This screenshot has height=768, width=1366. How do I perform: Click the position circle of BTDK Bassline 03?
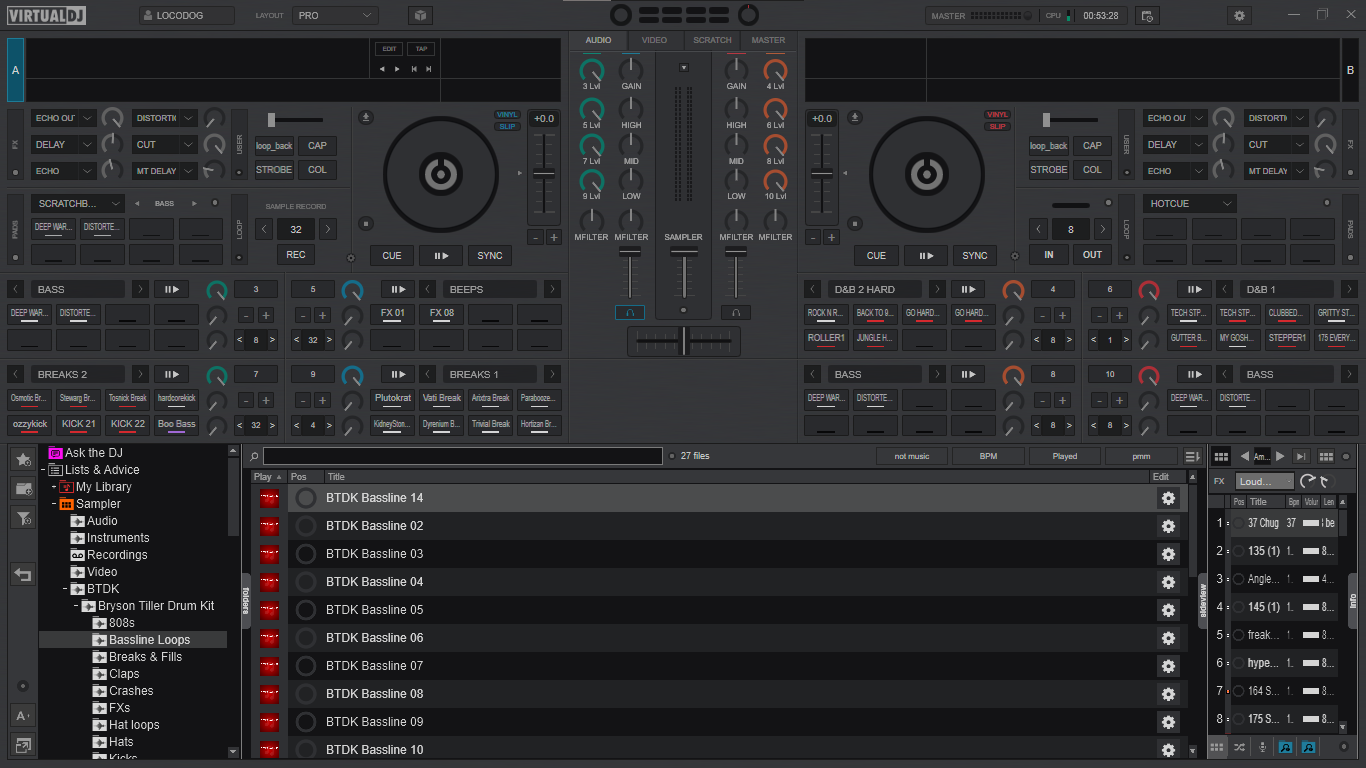pos(306,554)
